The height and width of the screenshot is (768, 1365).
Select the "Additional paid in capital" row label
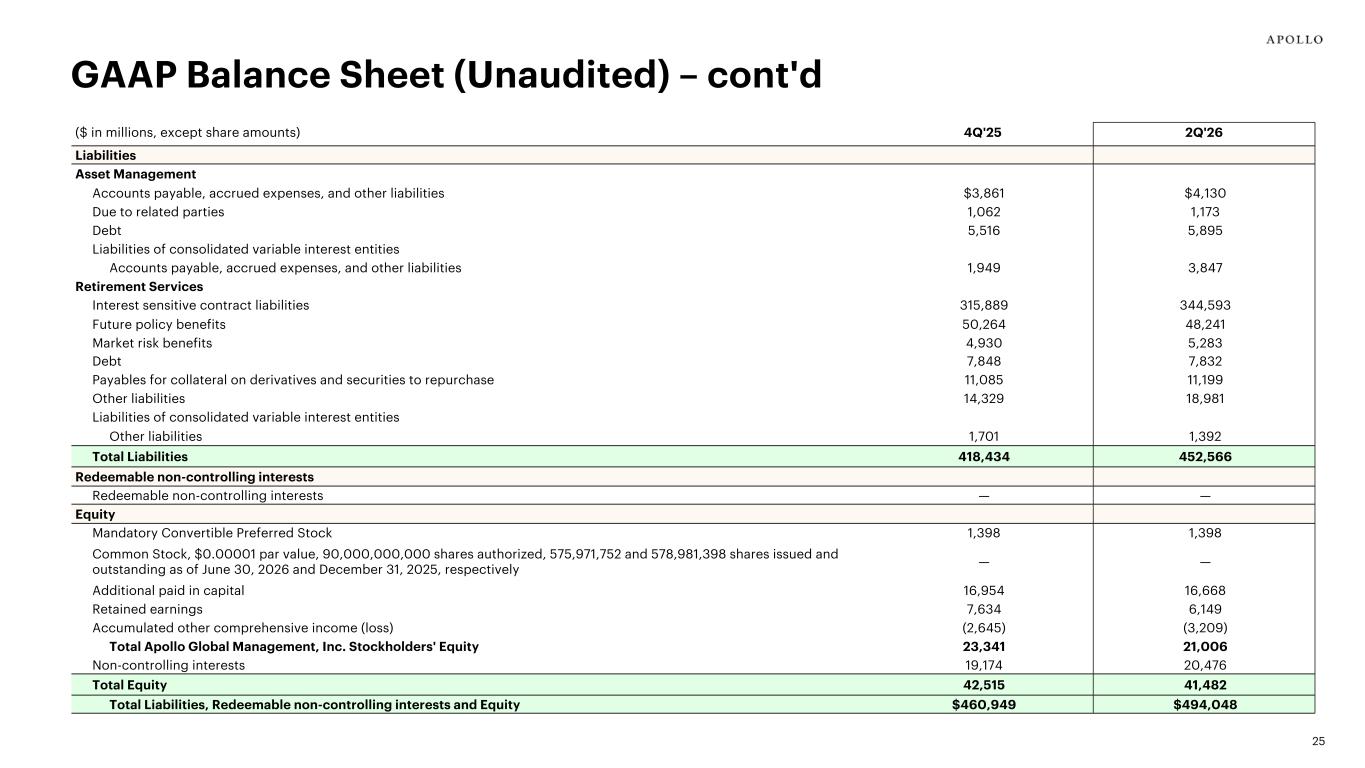tap(168, 590)
